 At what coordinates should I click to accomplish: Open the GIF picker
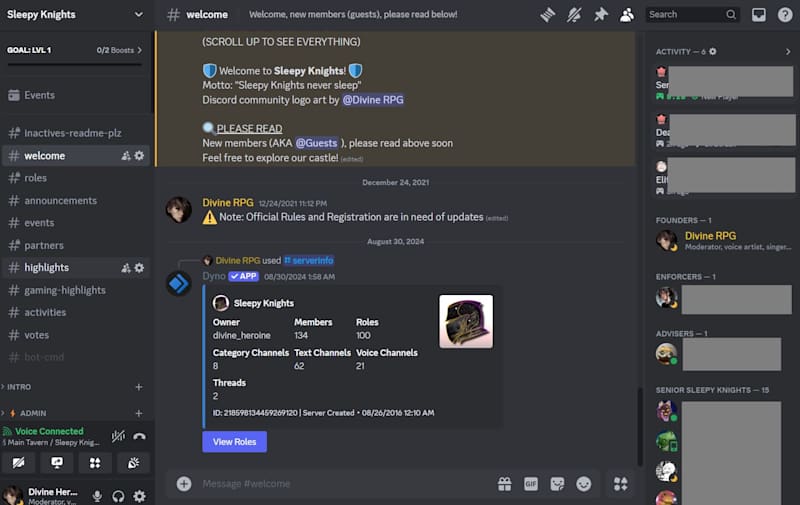(x=531, y=484)
